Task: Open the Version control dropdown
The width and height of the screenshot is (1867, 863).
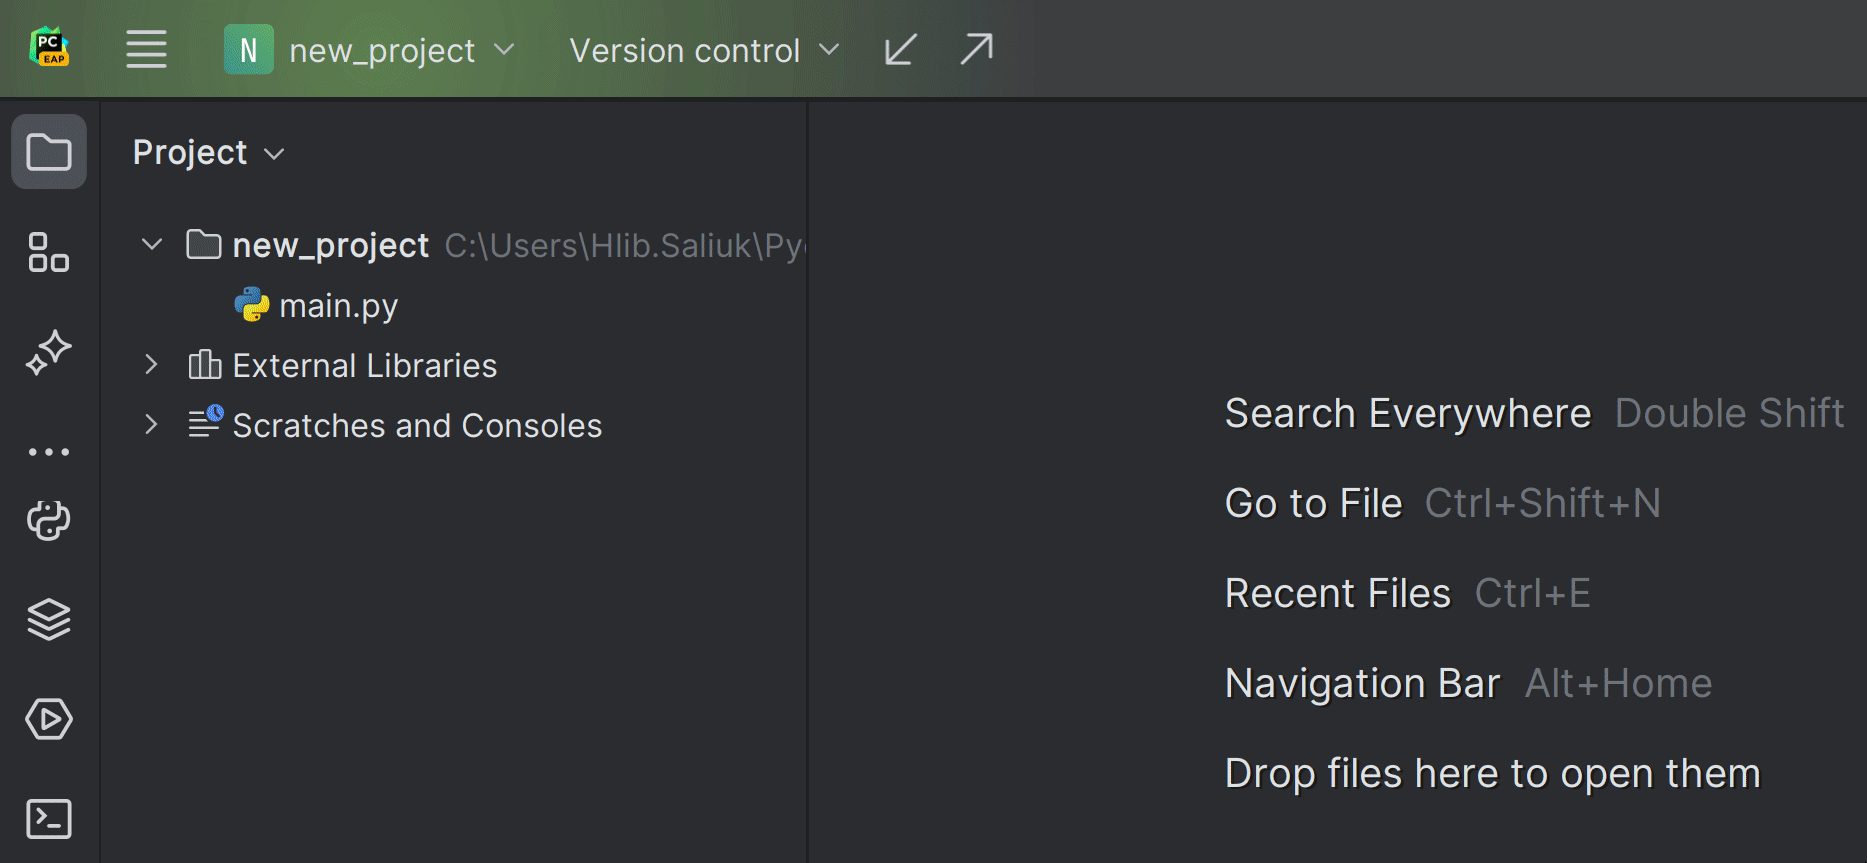Action: (x=704, y=50)
